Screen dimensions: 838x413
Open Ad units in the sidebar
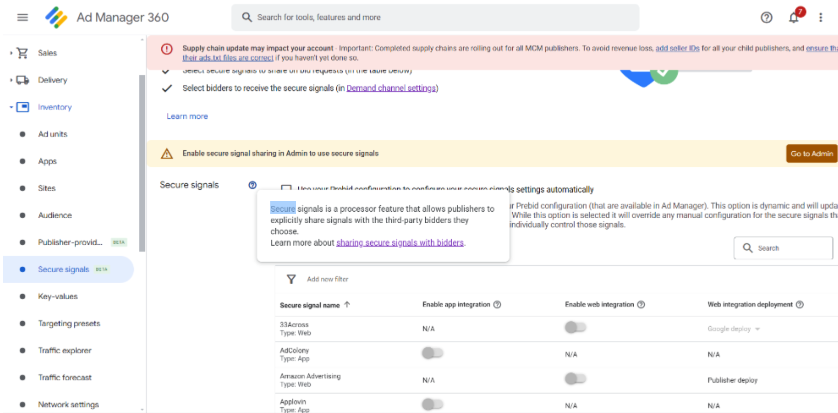coord(52,134)
